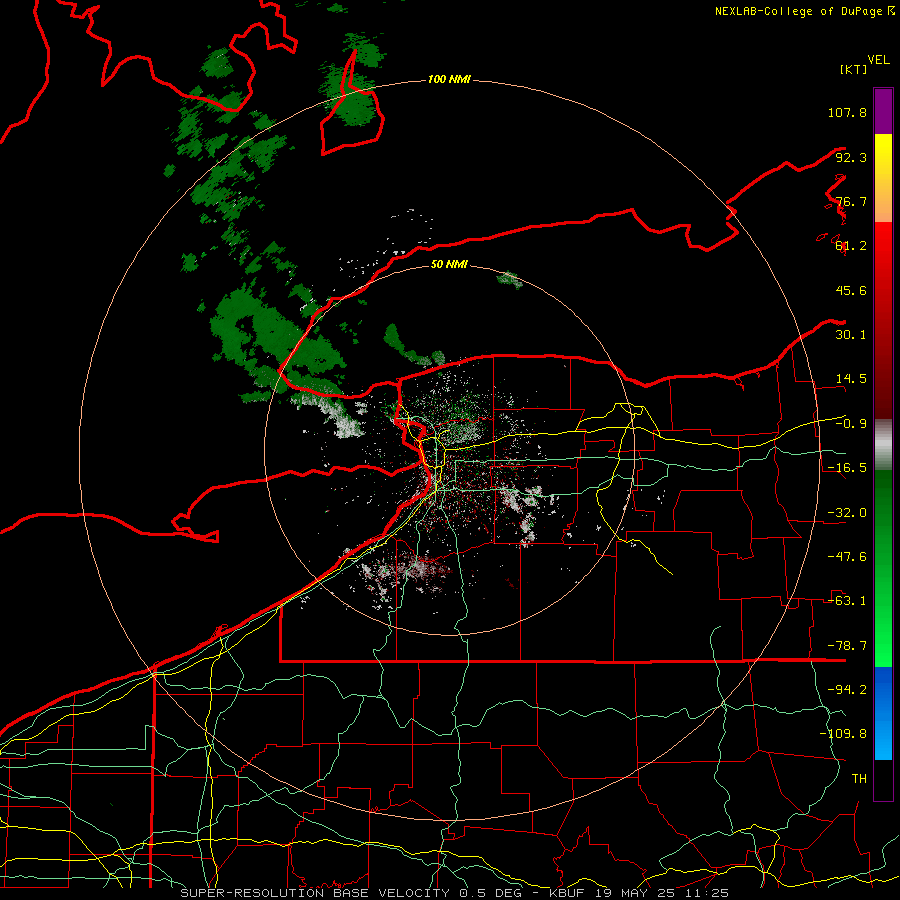
Task: Click the 92.3 velocity scale value
Action: pos(851,157)
